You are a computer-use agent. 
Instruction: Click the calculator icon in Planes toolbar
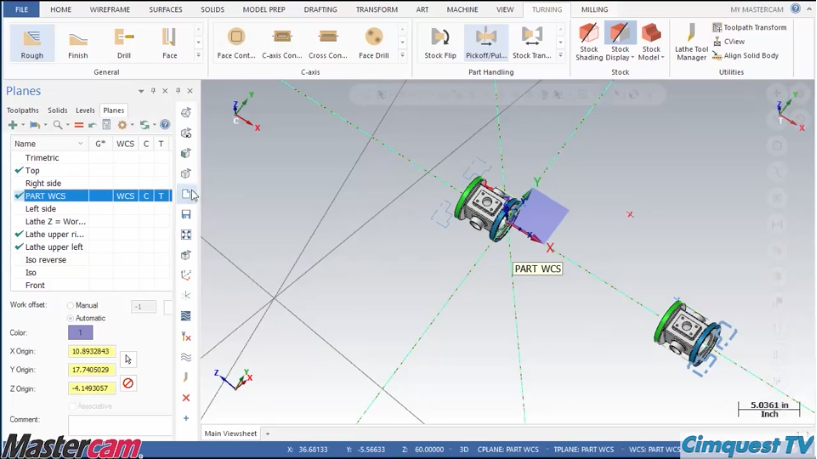click(x=106, y=125)
